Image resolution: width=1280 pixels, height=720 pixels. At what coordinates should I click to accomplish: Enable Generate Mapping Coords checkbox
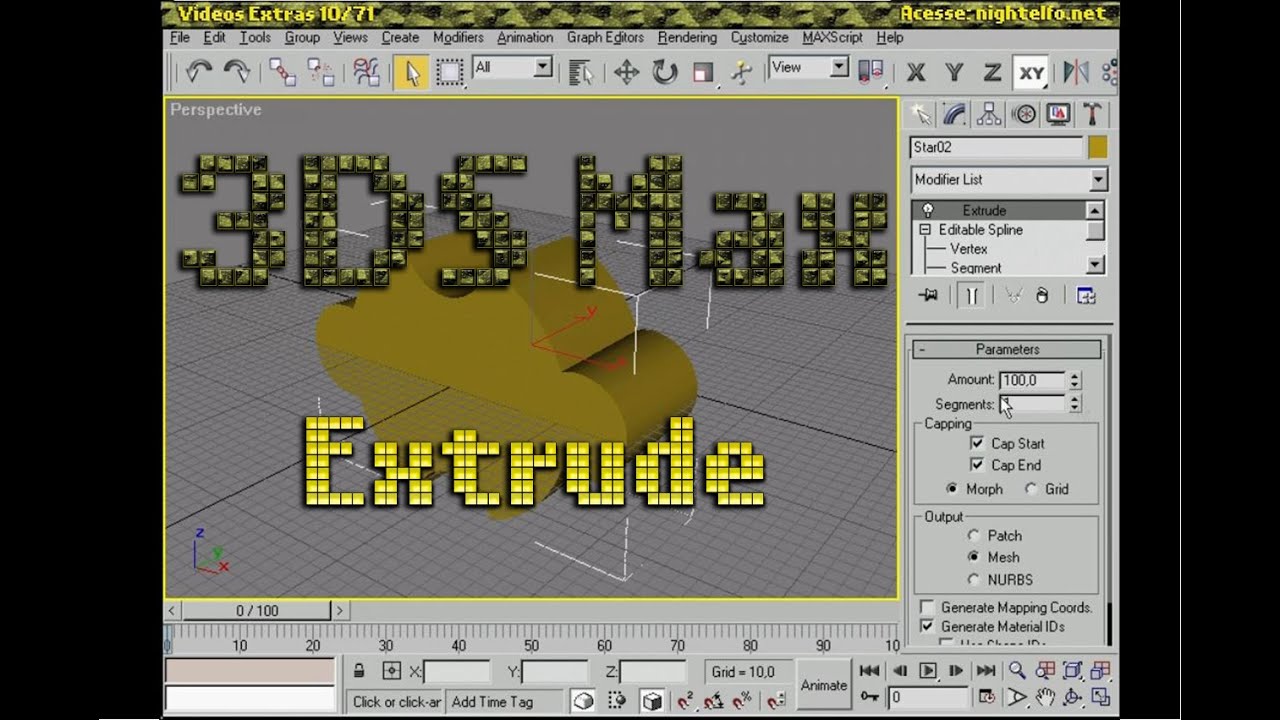[x=927, y=607]
